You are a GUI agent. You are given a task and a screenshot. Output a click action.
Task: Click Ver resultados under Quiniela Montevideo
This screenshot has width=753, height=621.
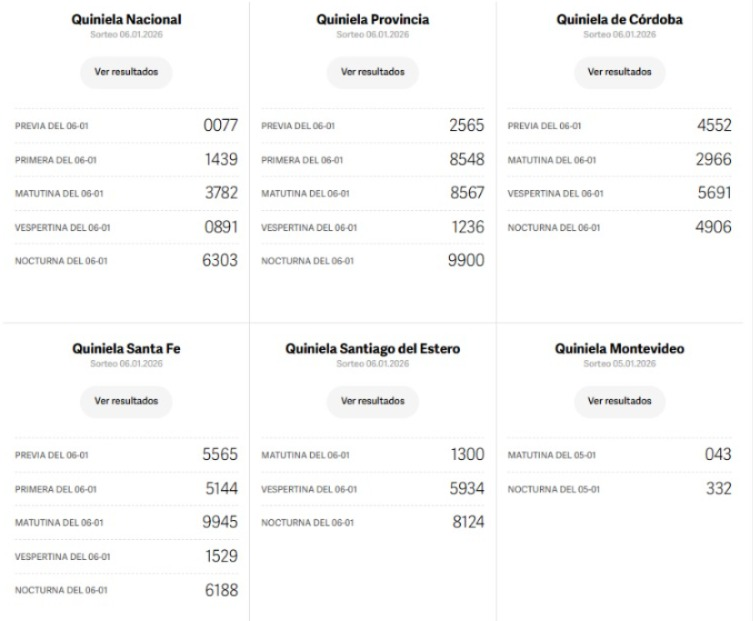pos(620,401)
